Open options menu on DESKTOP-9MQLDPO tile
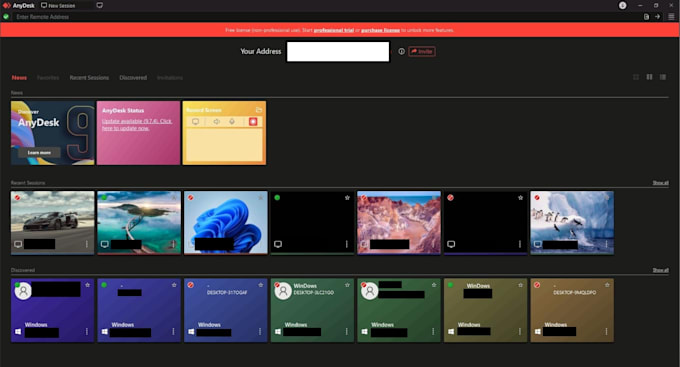 tap(606, 331)
